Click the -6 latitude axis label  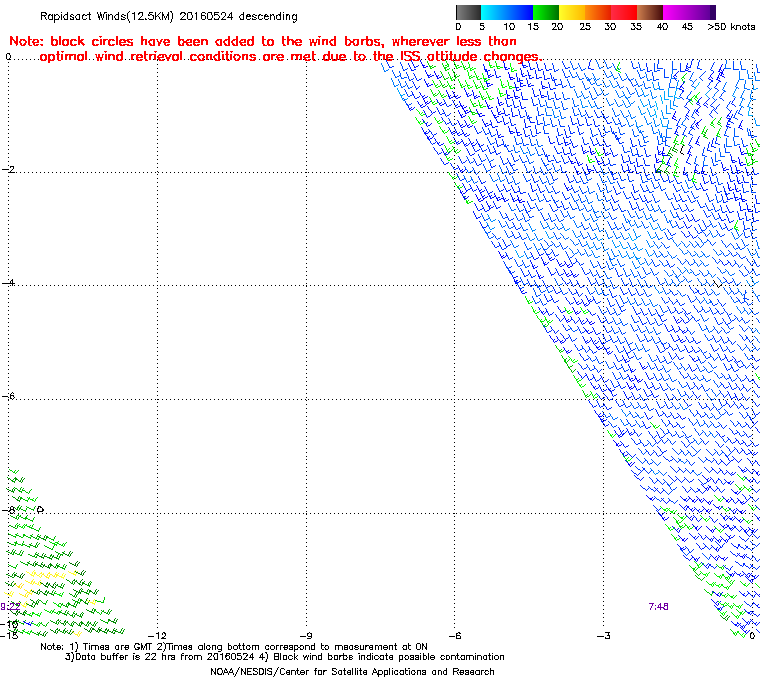[x=8, y=396]
